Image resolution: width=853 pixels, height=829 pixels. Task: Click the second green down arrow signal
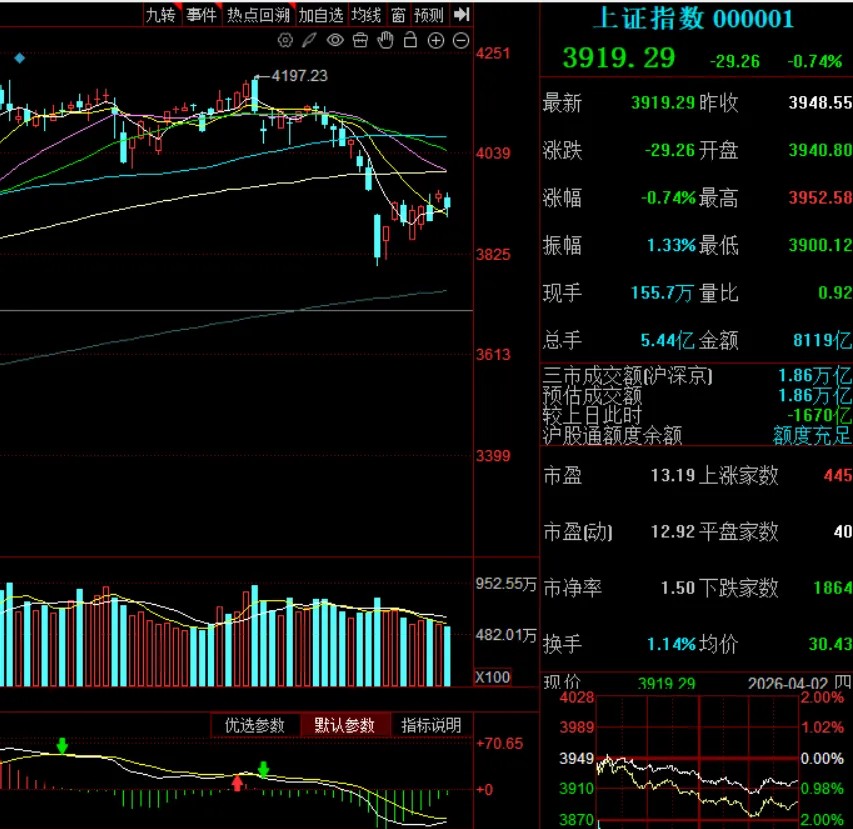tap(263, 769)
